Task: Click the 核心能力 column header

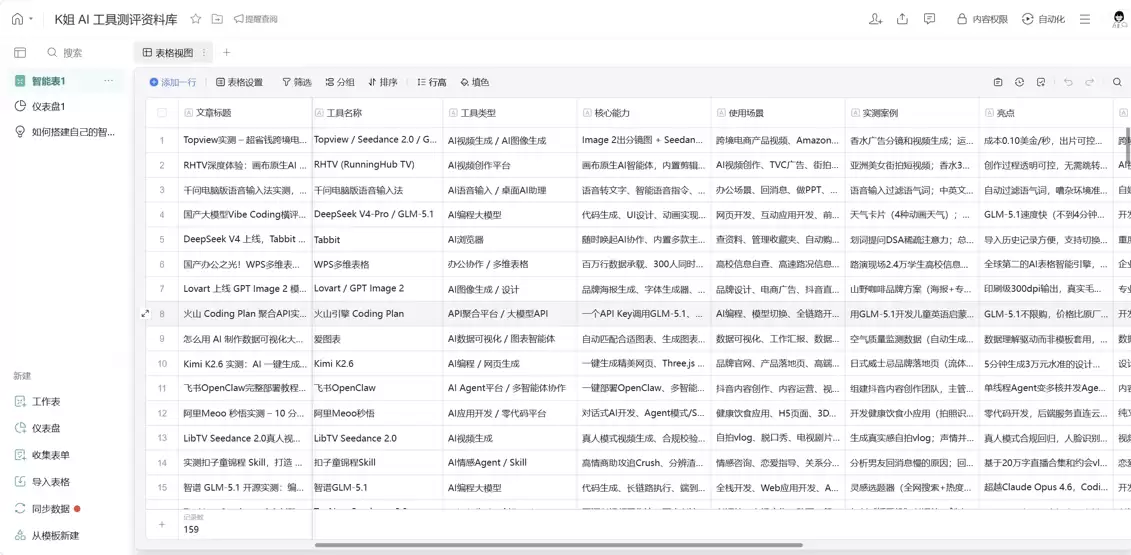Action: pyautogui.click(x=644, y=113)
